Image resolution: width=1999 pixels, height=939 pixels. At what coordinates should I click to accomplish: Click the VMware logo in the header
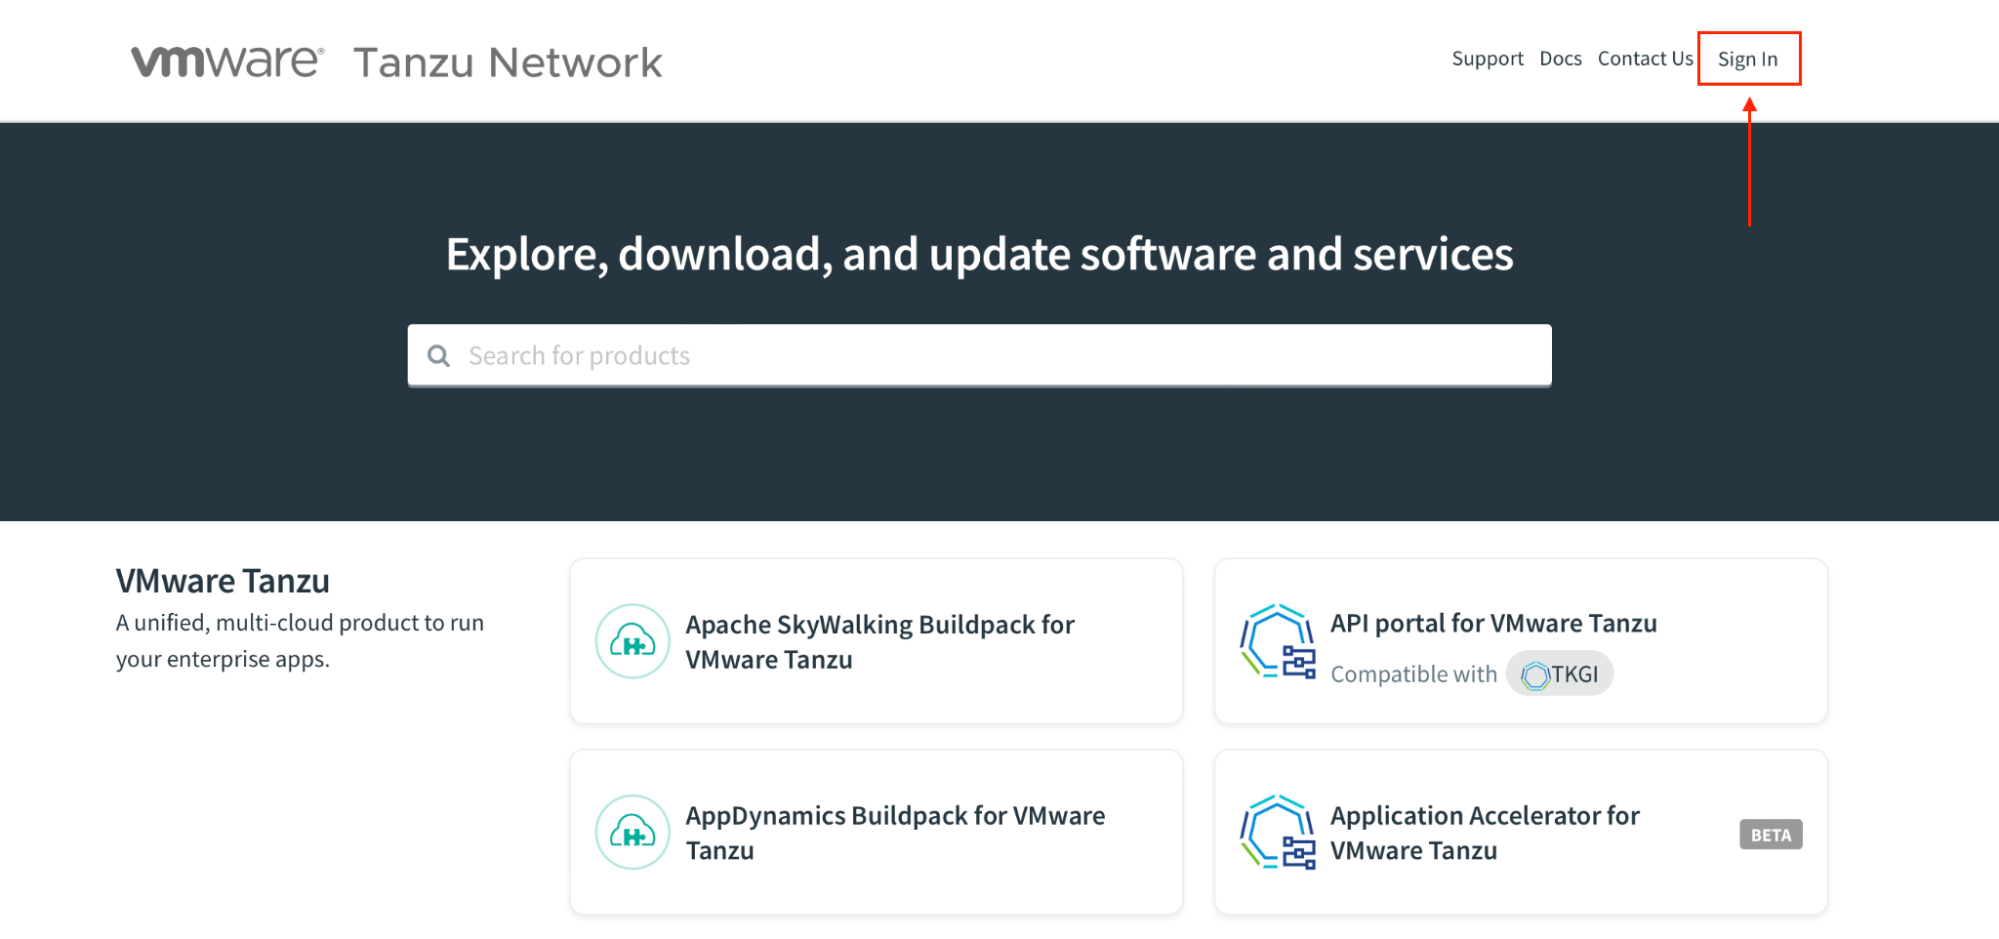pos(227,61)
